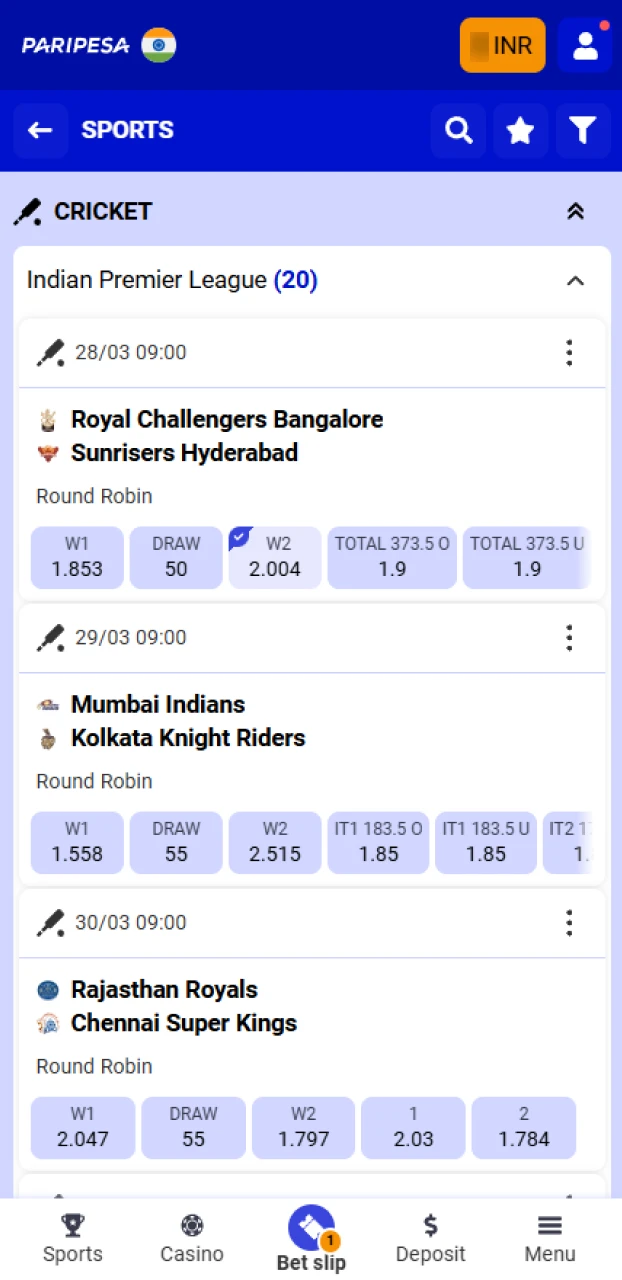Open the user account profile icon
This screenshot has width=622, height=1280.
pos(586,45)
